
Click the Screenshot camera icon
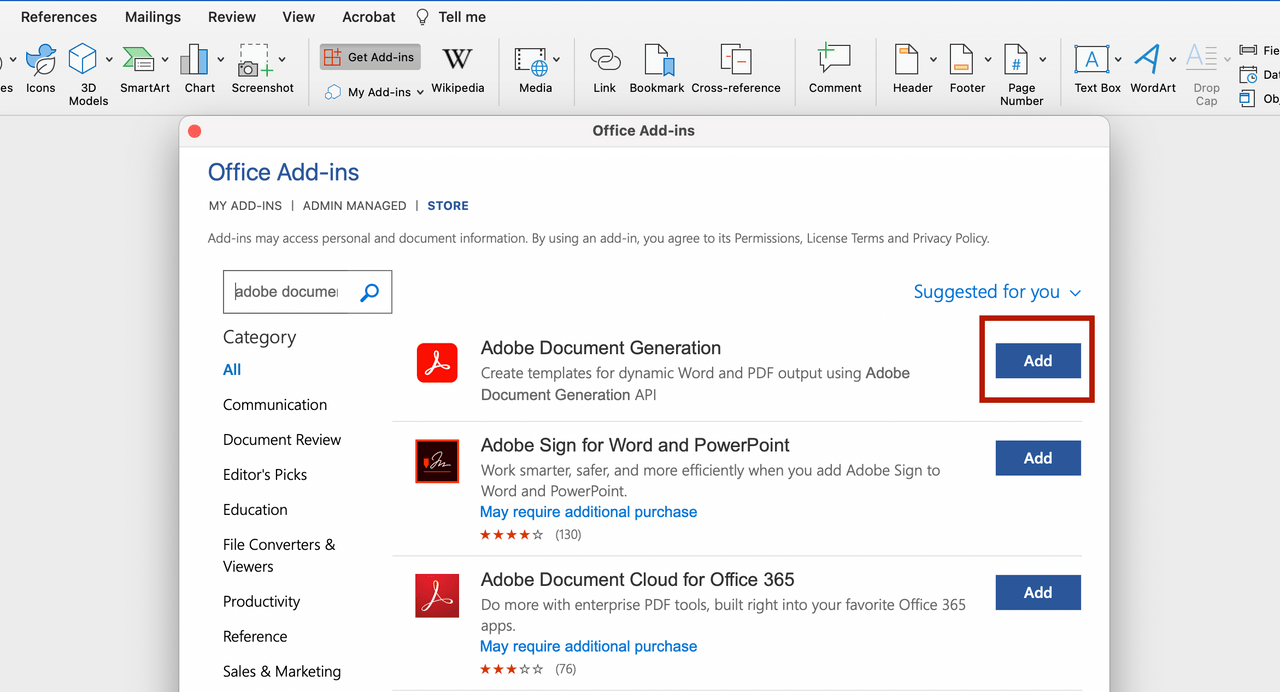coord(255,60)
